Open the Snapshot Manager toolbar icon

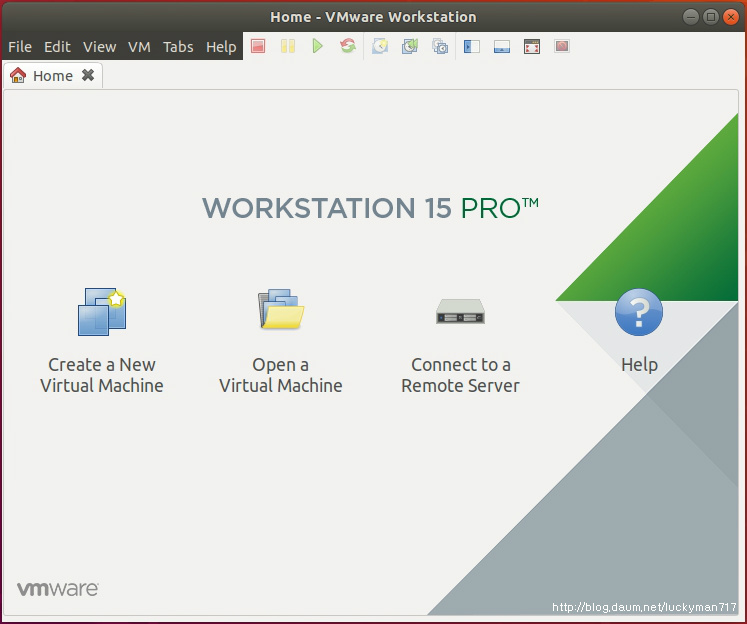pos(440,46)
